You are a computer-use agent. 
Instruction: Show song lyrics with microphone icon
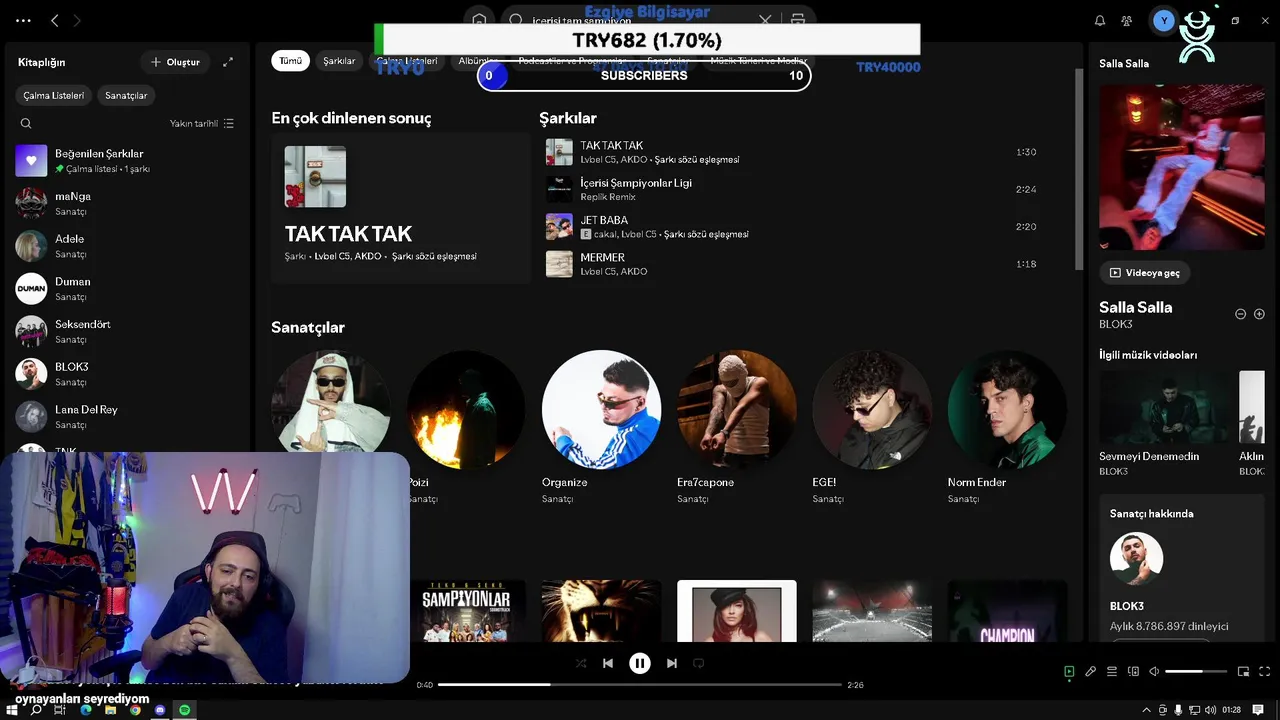tap(1090, 672)
